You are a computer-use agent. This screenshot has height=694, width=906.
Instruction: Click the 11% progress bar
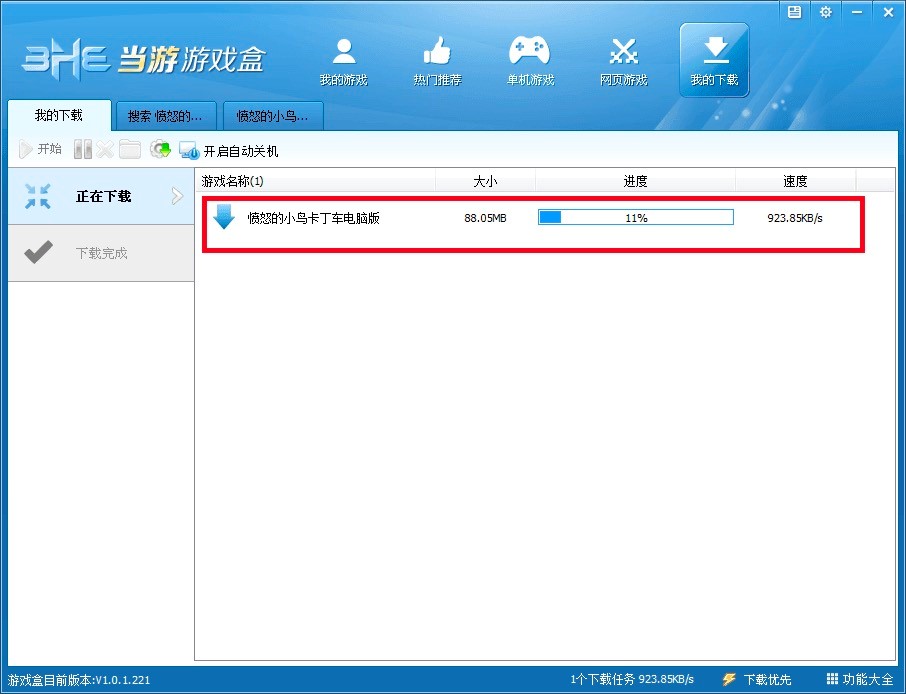point(636,217)
